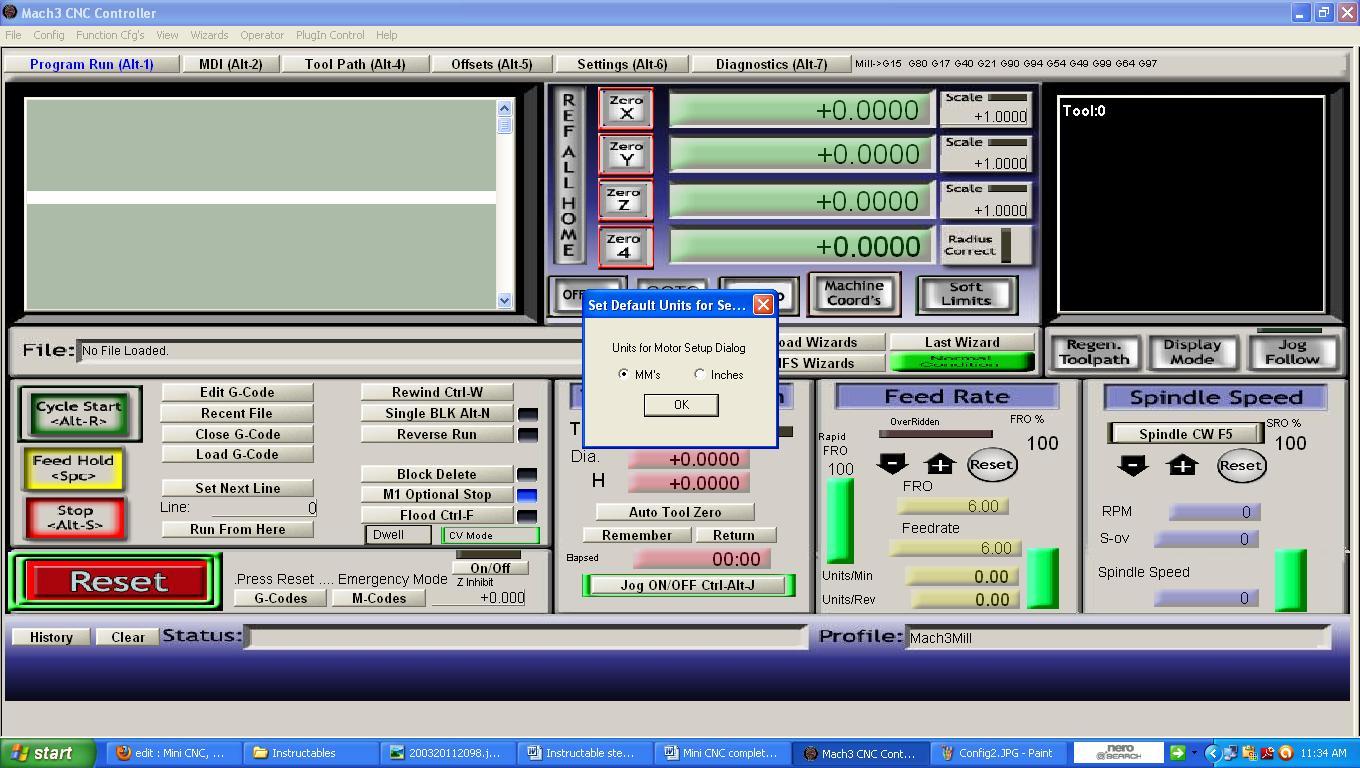Click the Spindle CW F5 button
The width and height of the screenshot is (1360, 768).
[x=1186, y=434]
